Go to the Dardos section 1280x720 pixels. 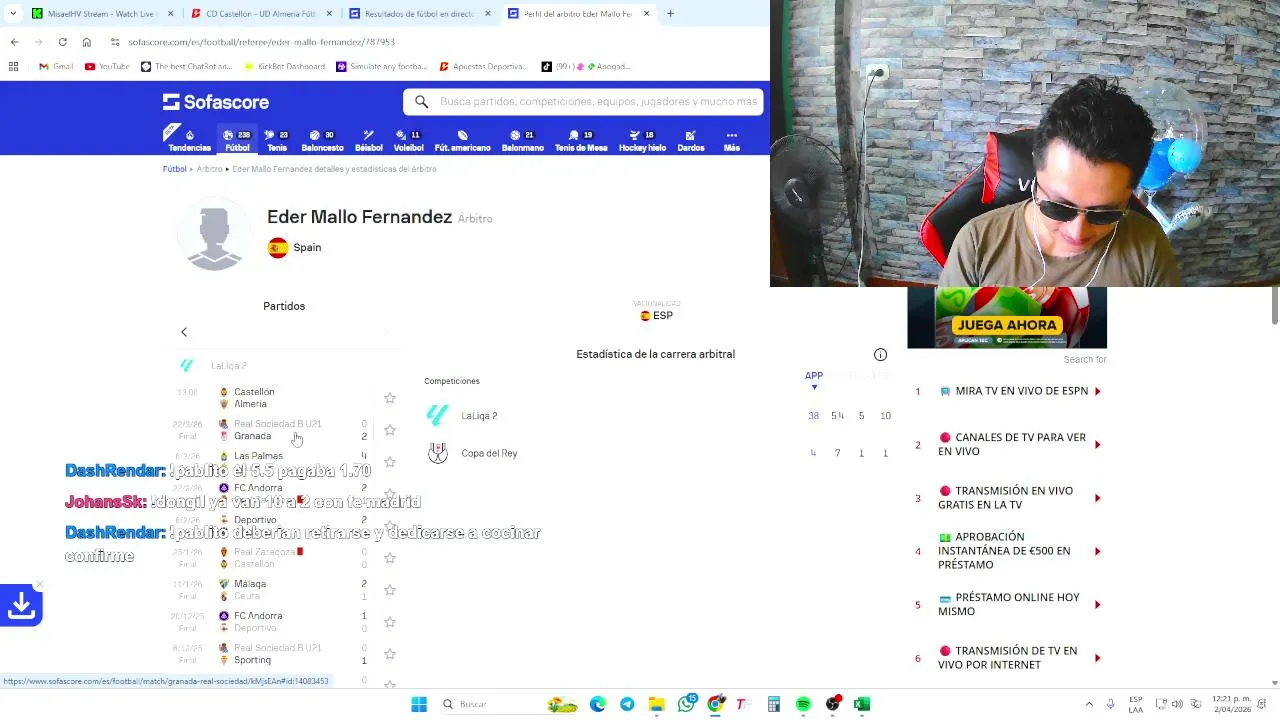coord(690,140)
